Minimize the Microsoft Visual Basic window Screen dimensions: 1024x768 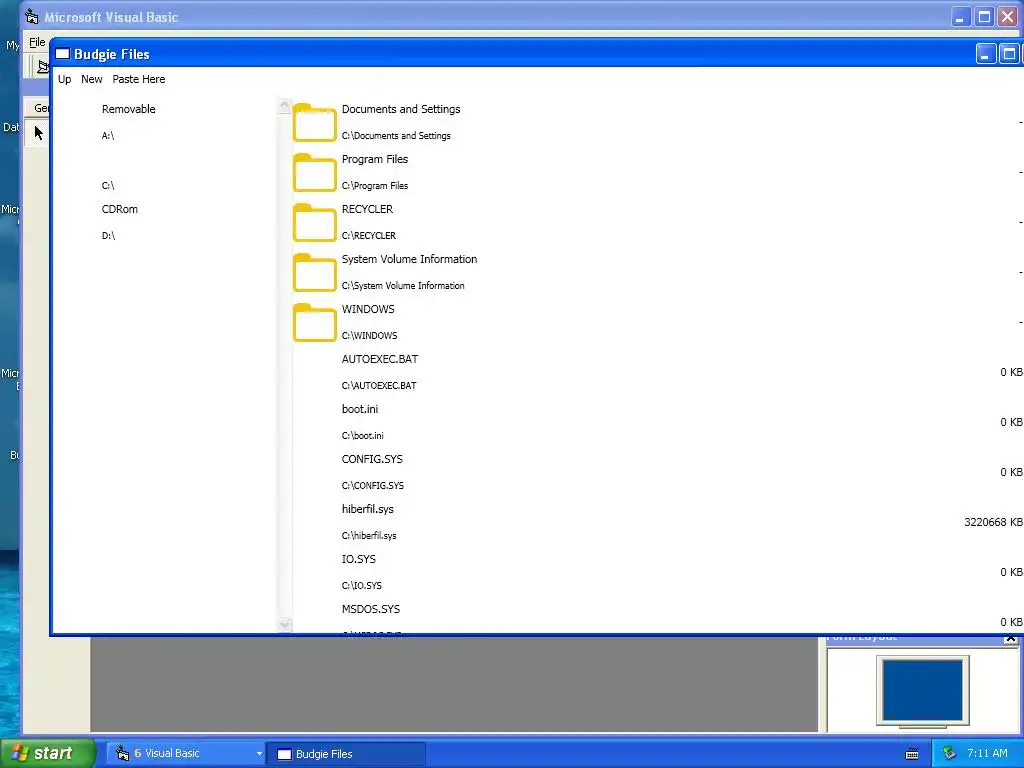point(960,17)
